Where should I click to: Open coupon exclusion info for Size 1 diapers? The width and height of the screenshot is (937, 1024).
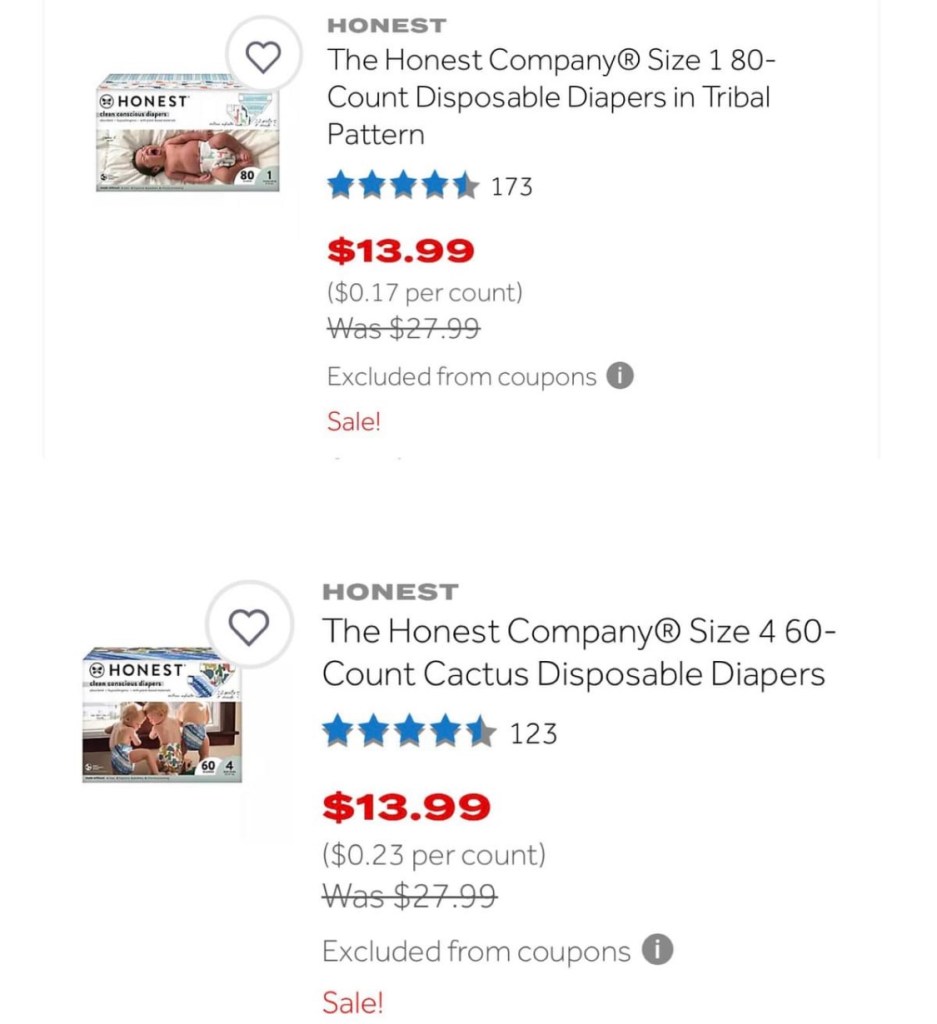tap(620, 377)
